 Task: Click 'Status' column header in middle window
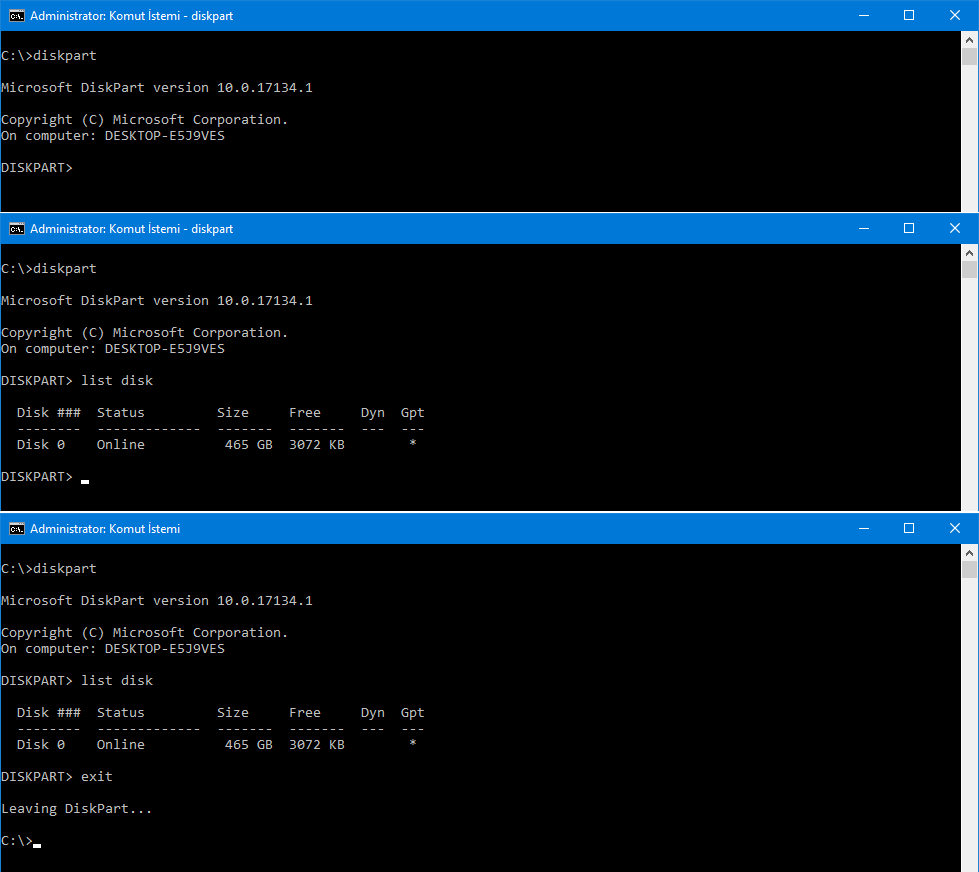121,413
